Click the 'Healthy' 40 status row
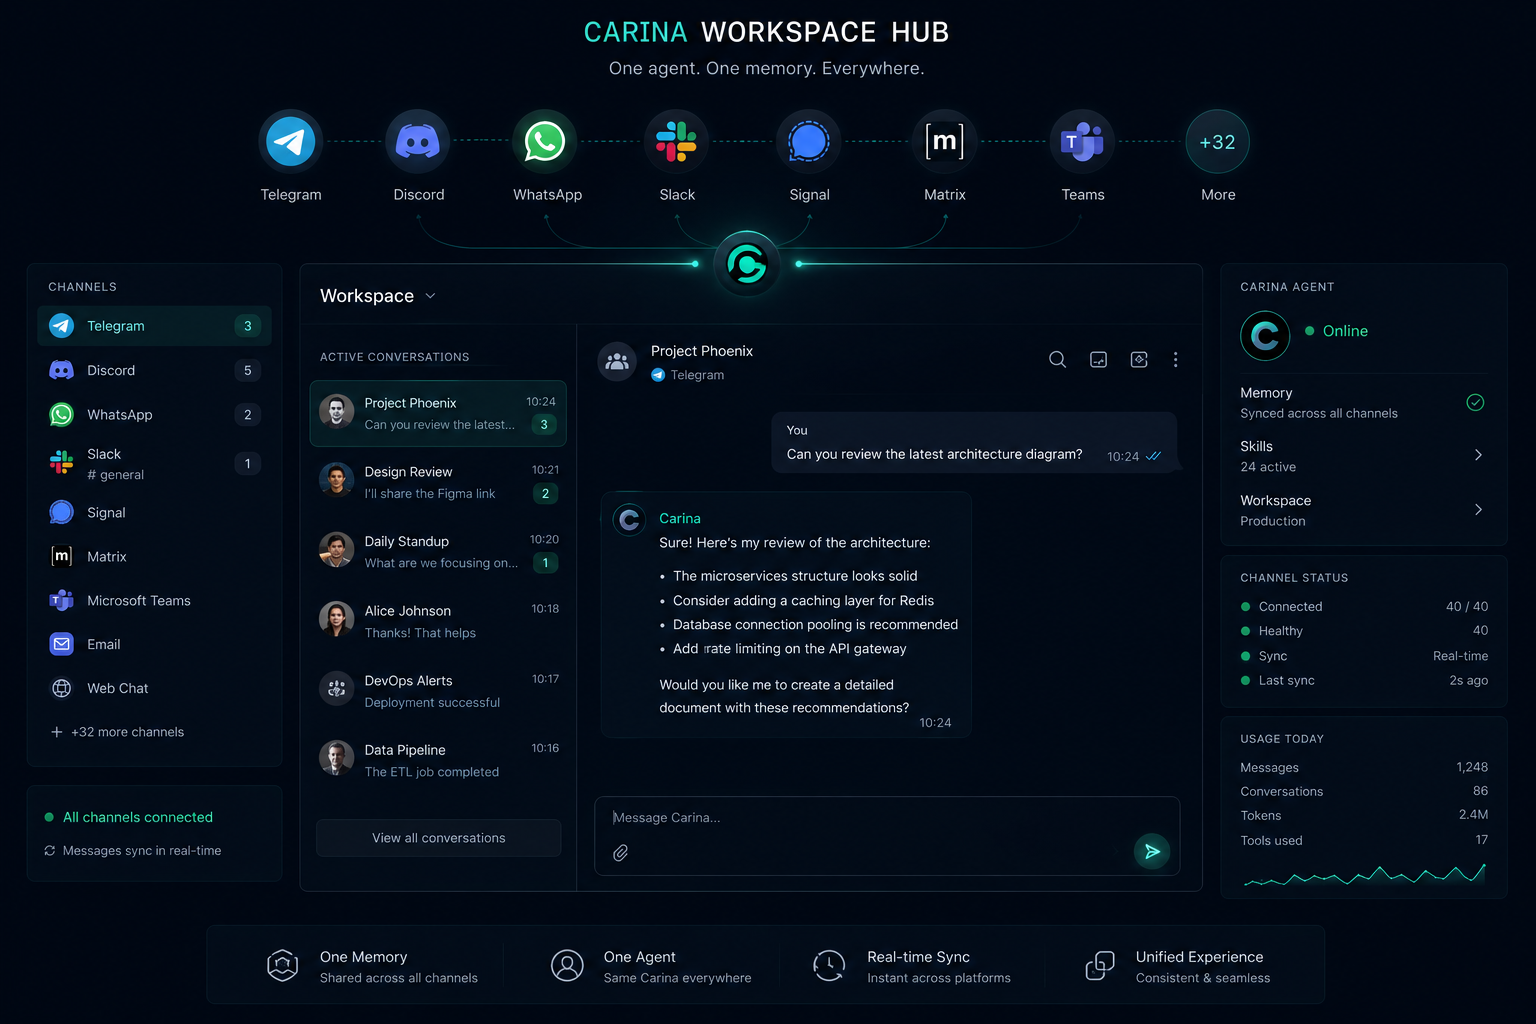The height and width of the screenshot is (1024, 1536). click(1364, 631)
